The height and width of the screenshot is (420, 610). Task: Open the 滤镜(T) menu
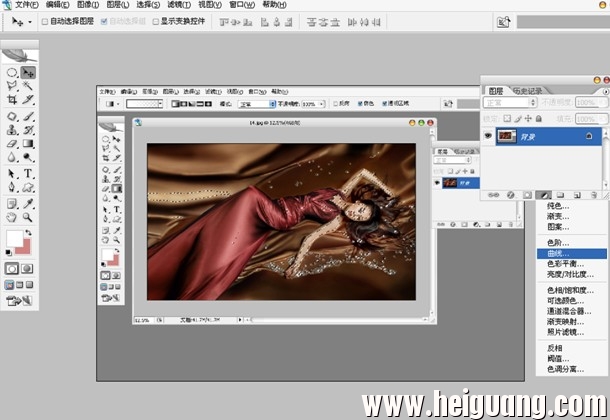pyautogui.click(x=179, y=5)
